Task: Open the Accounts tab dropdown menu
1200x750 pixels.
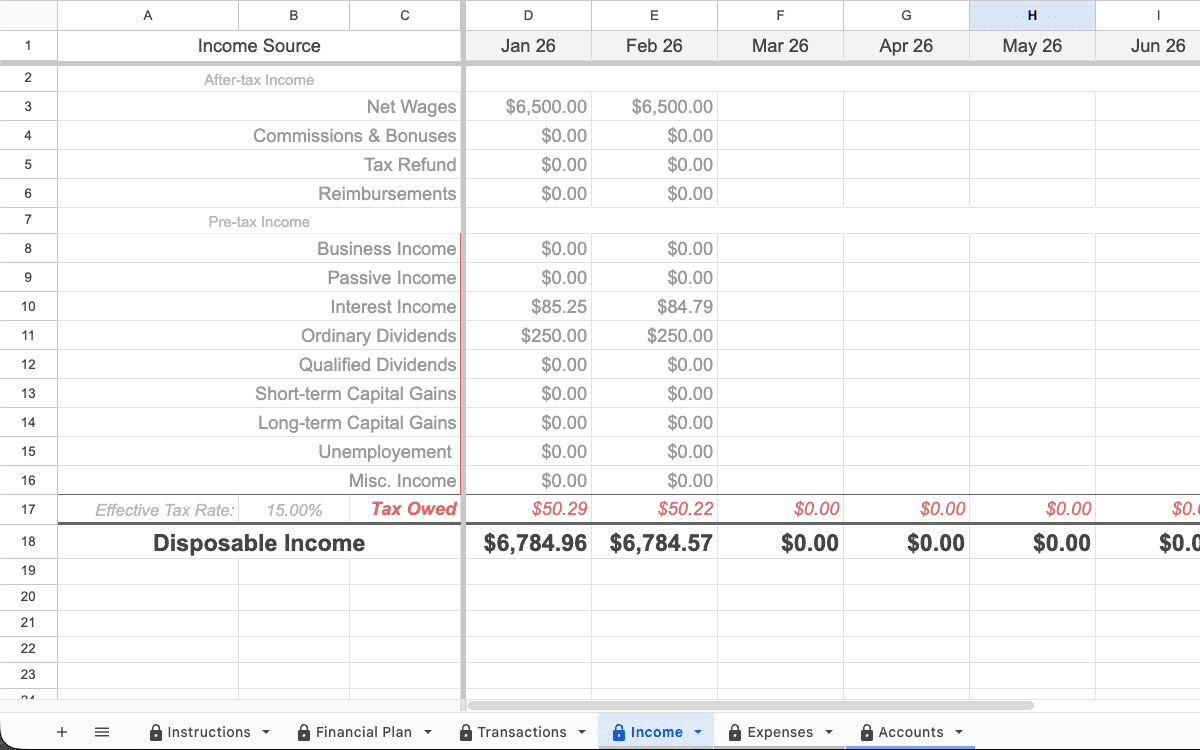Action: click(961, 731)
